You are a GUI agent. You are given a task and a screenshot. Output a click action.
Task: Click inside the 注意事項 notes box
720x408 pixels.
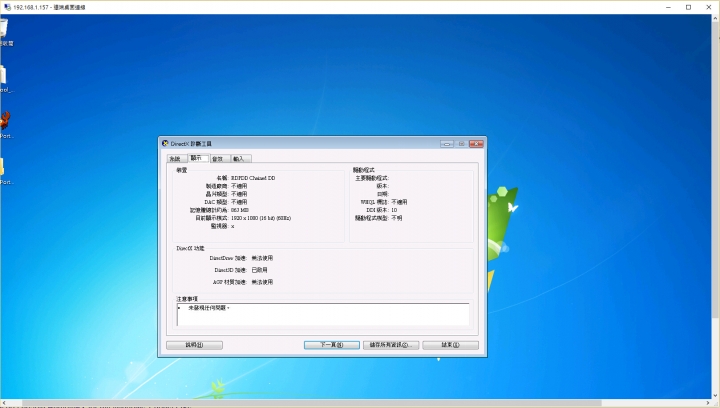click(323, 314)
